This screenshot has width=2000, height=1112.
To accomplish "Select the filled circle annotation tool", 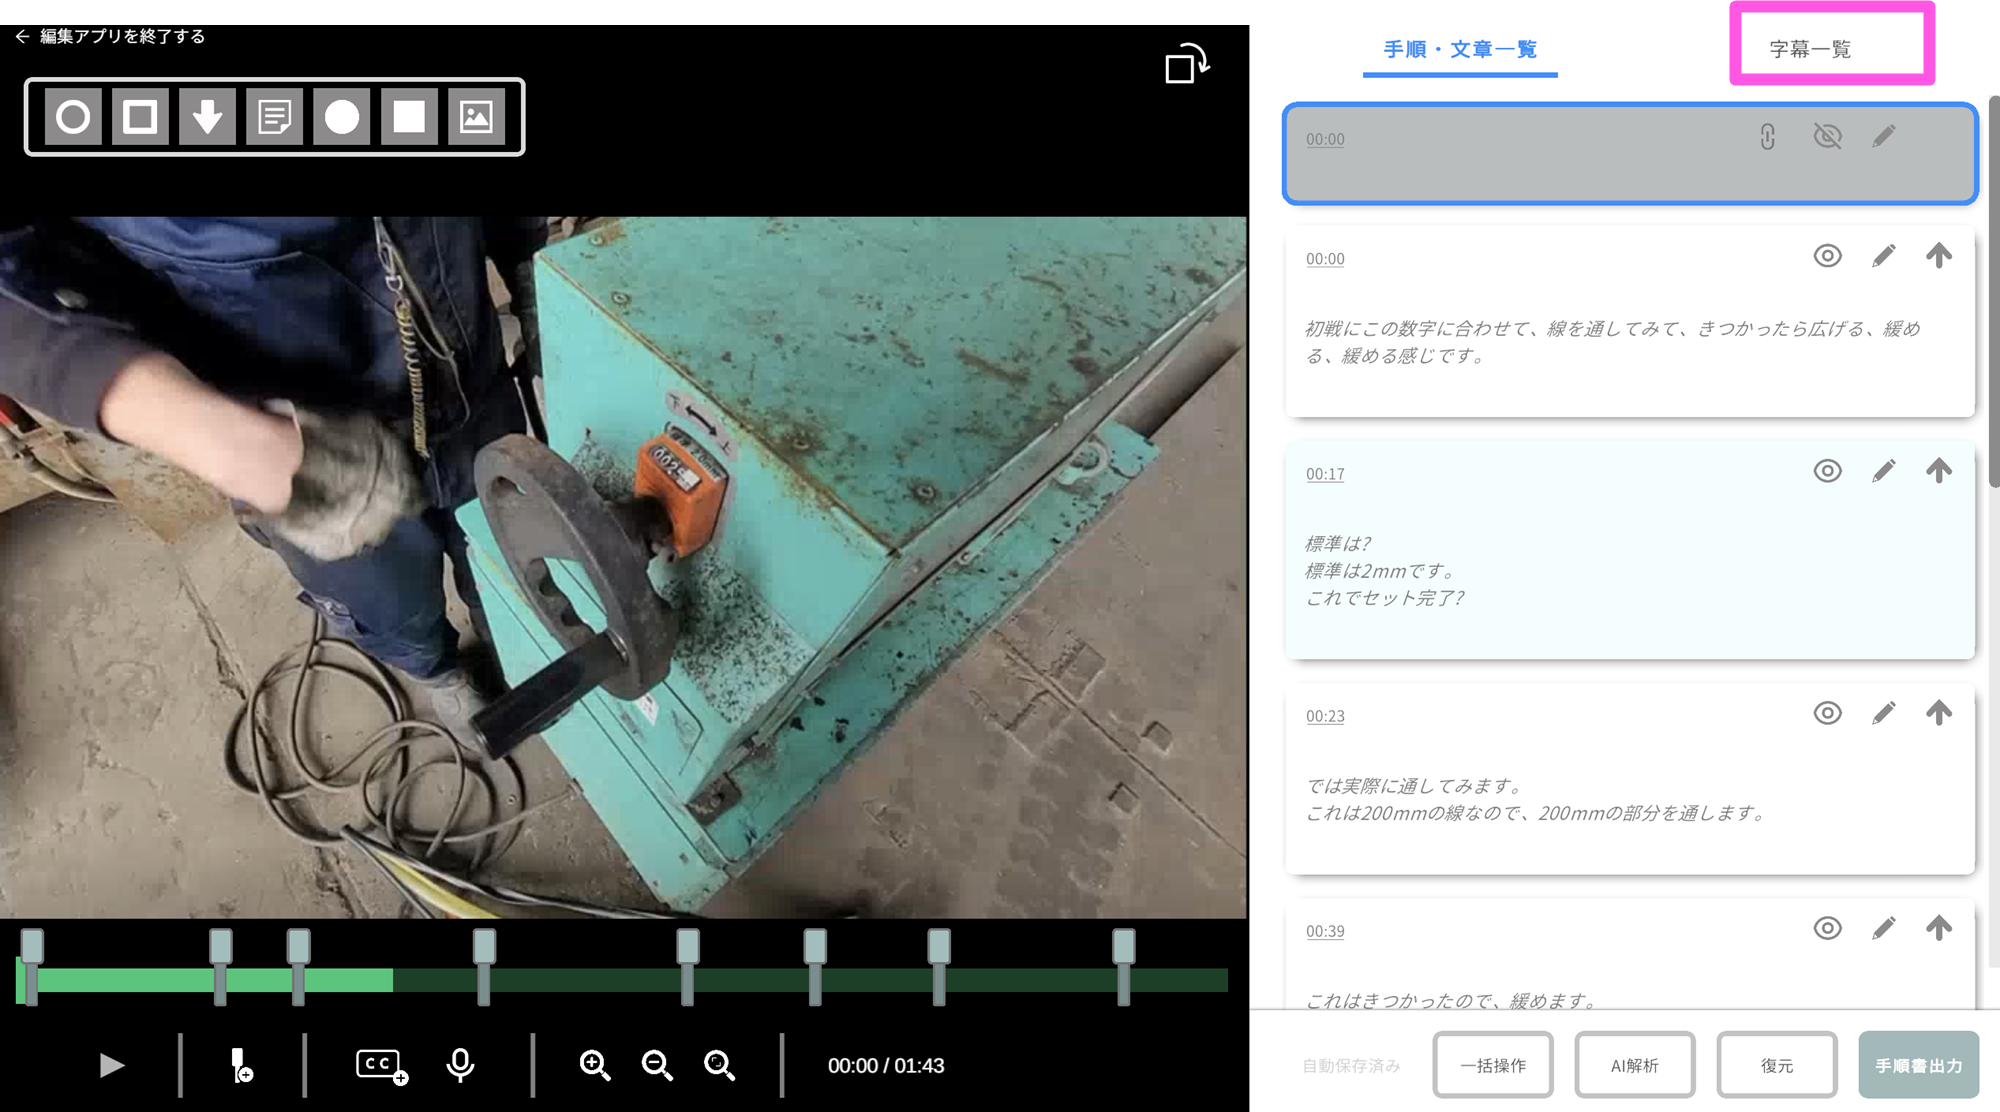I will 342,117.
